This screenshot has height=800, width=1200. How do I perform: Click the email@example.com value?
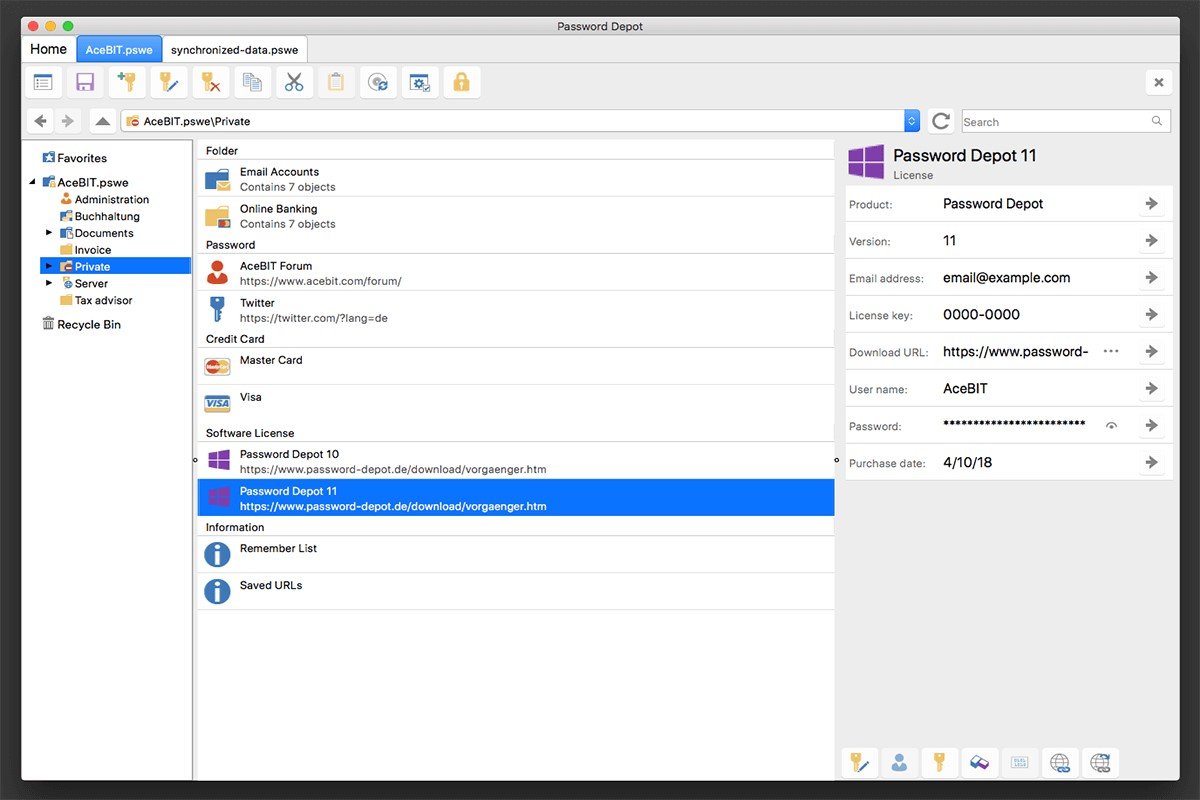click(x=1006, y=278)
